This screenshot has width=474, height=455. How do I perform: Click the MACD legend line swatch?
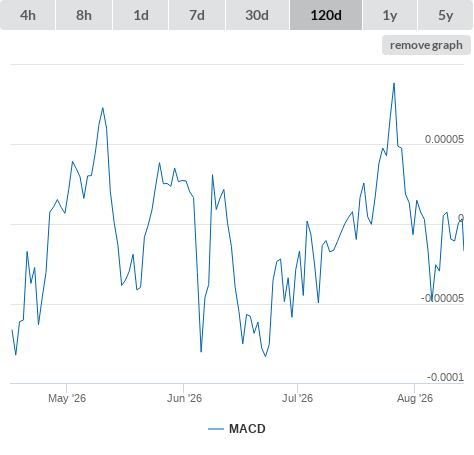[216, 429]
